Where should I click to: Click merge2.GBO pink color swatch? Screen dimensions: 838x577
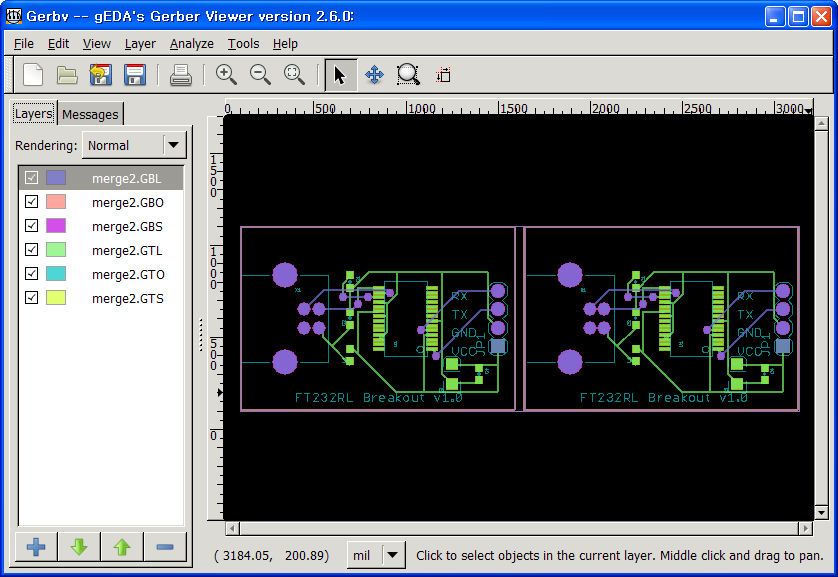(x=56, y=202)
